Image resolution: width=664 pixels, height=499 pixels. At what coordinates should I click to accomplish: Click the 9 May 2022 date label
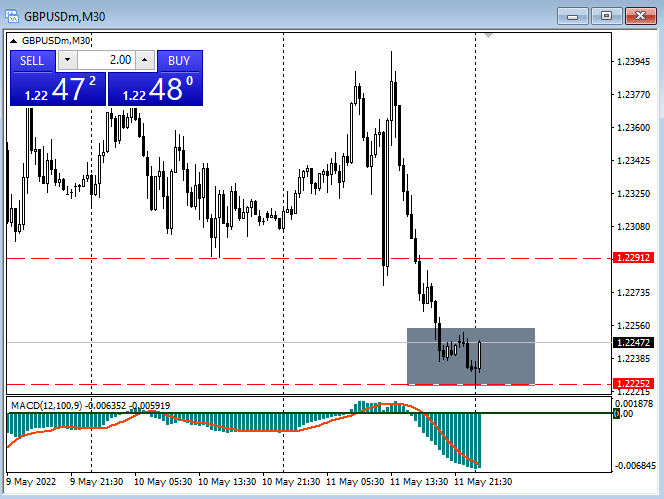[31, 482]
